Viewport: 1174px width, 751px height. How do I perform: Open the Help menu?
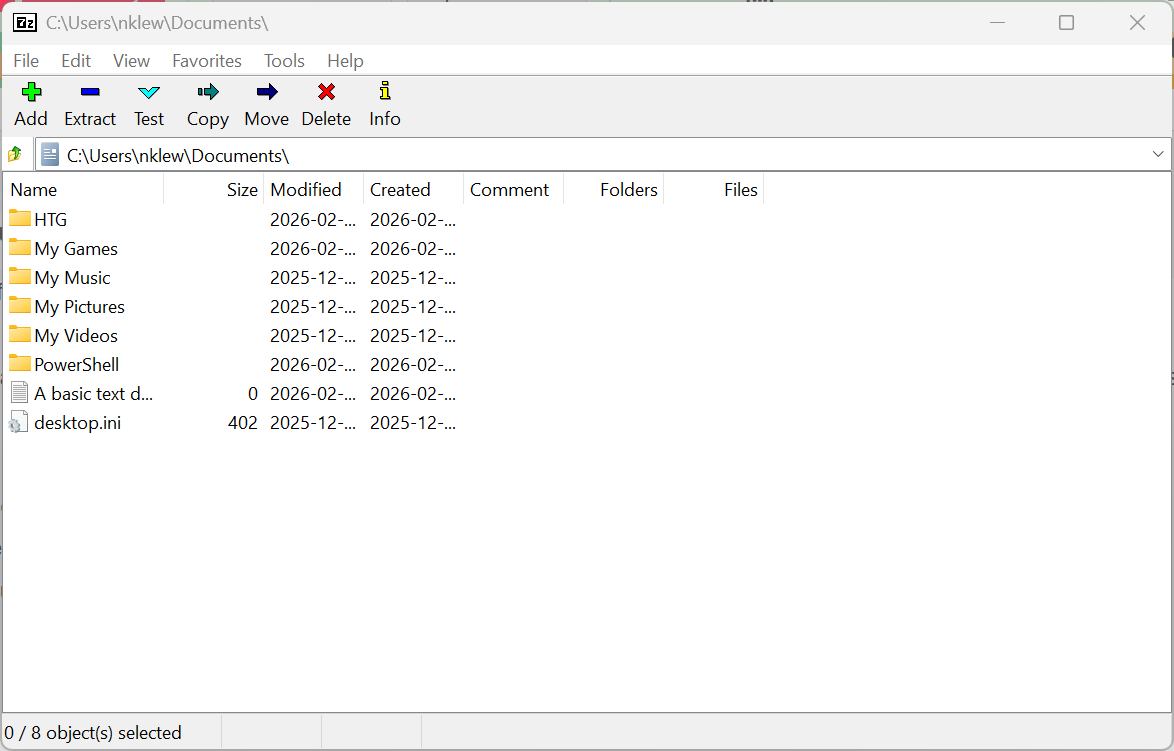[x=345, y=61]
